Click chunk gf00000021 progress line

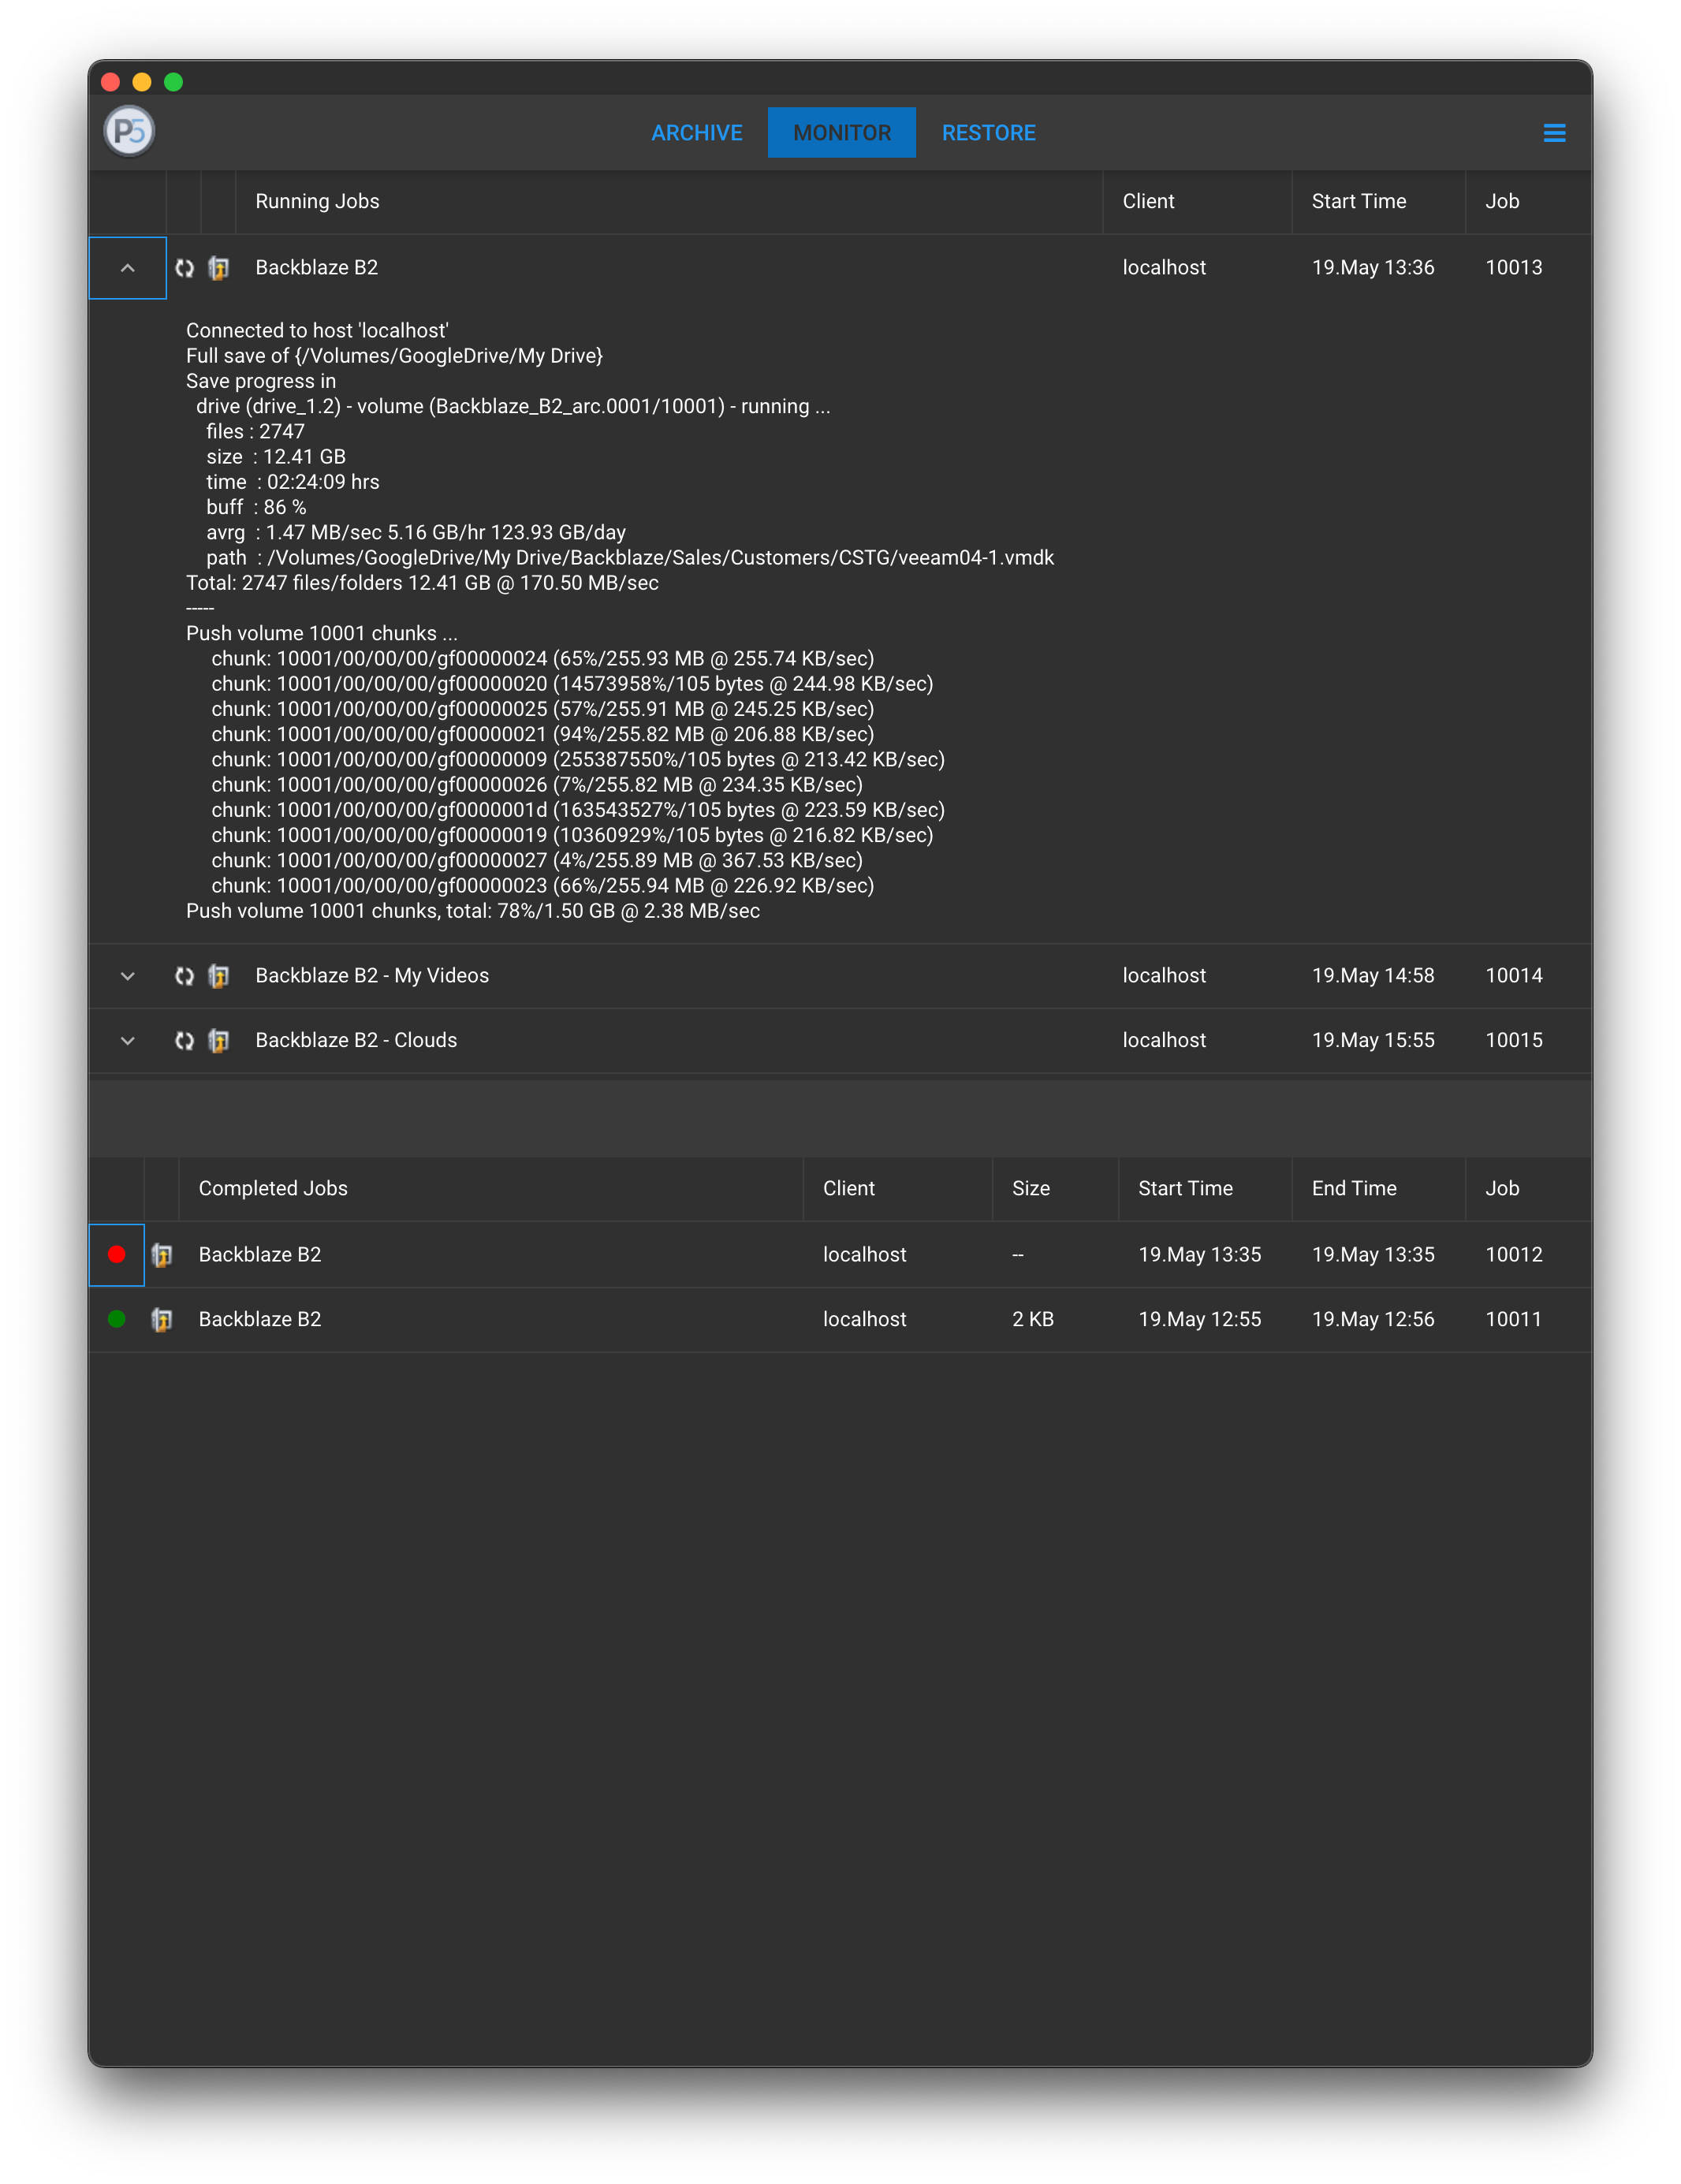point(543,735)
